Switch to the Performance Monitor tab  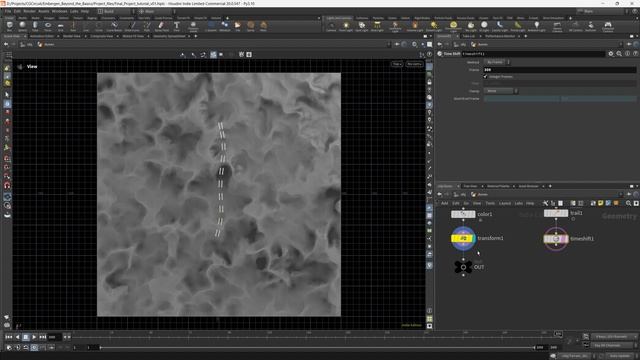500,36
